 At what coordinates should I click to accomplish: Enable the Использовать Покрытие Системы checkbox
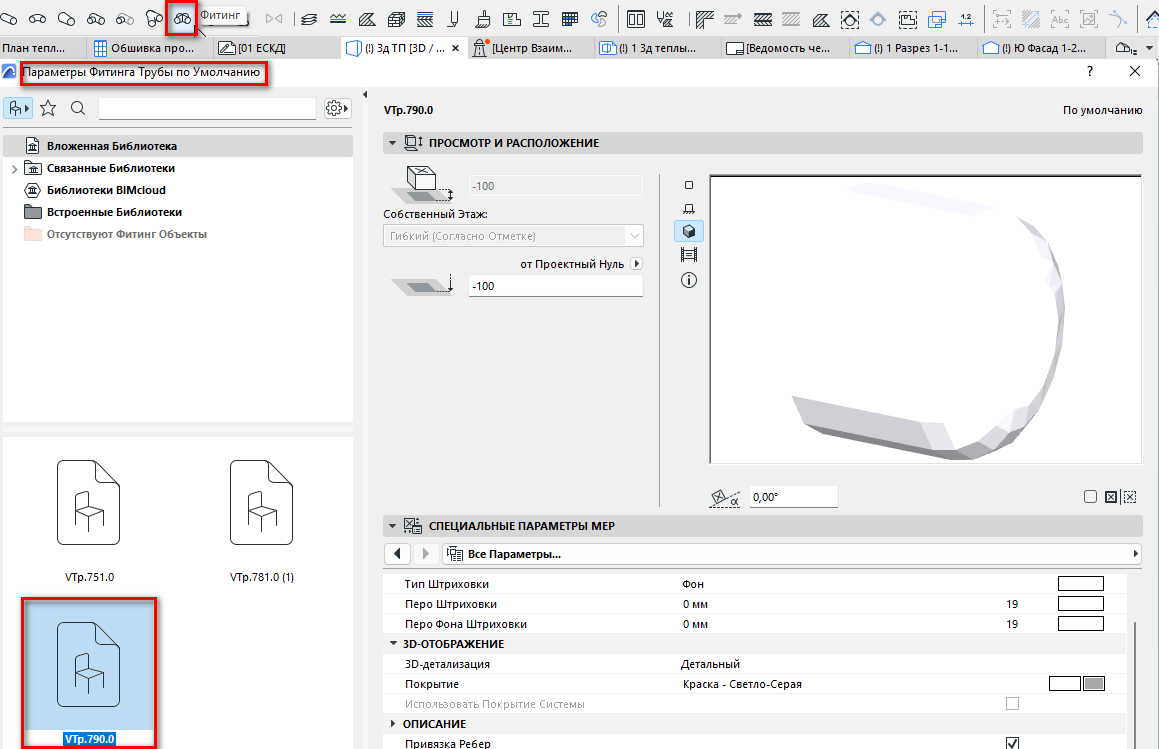pos(1012,703)
